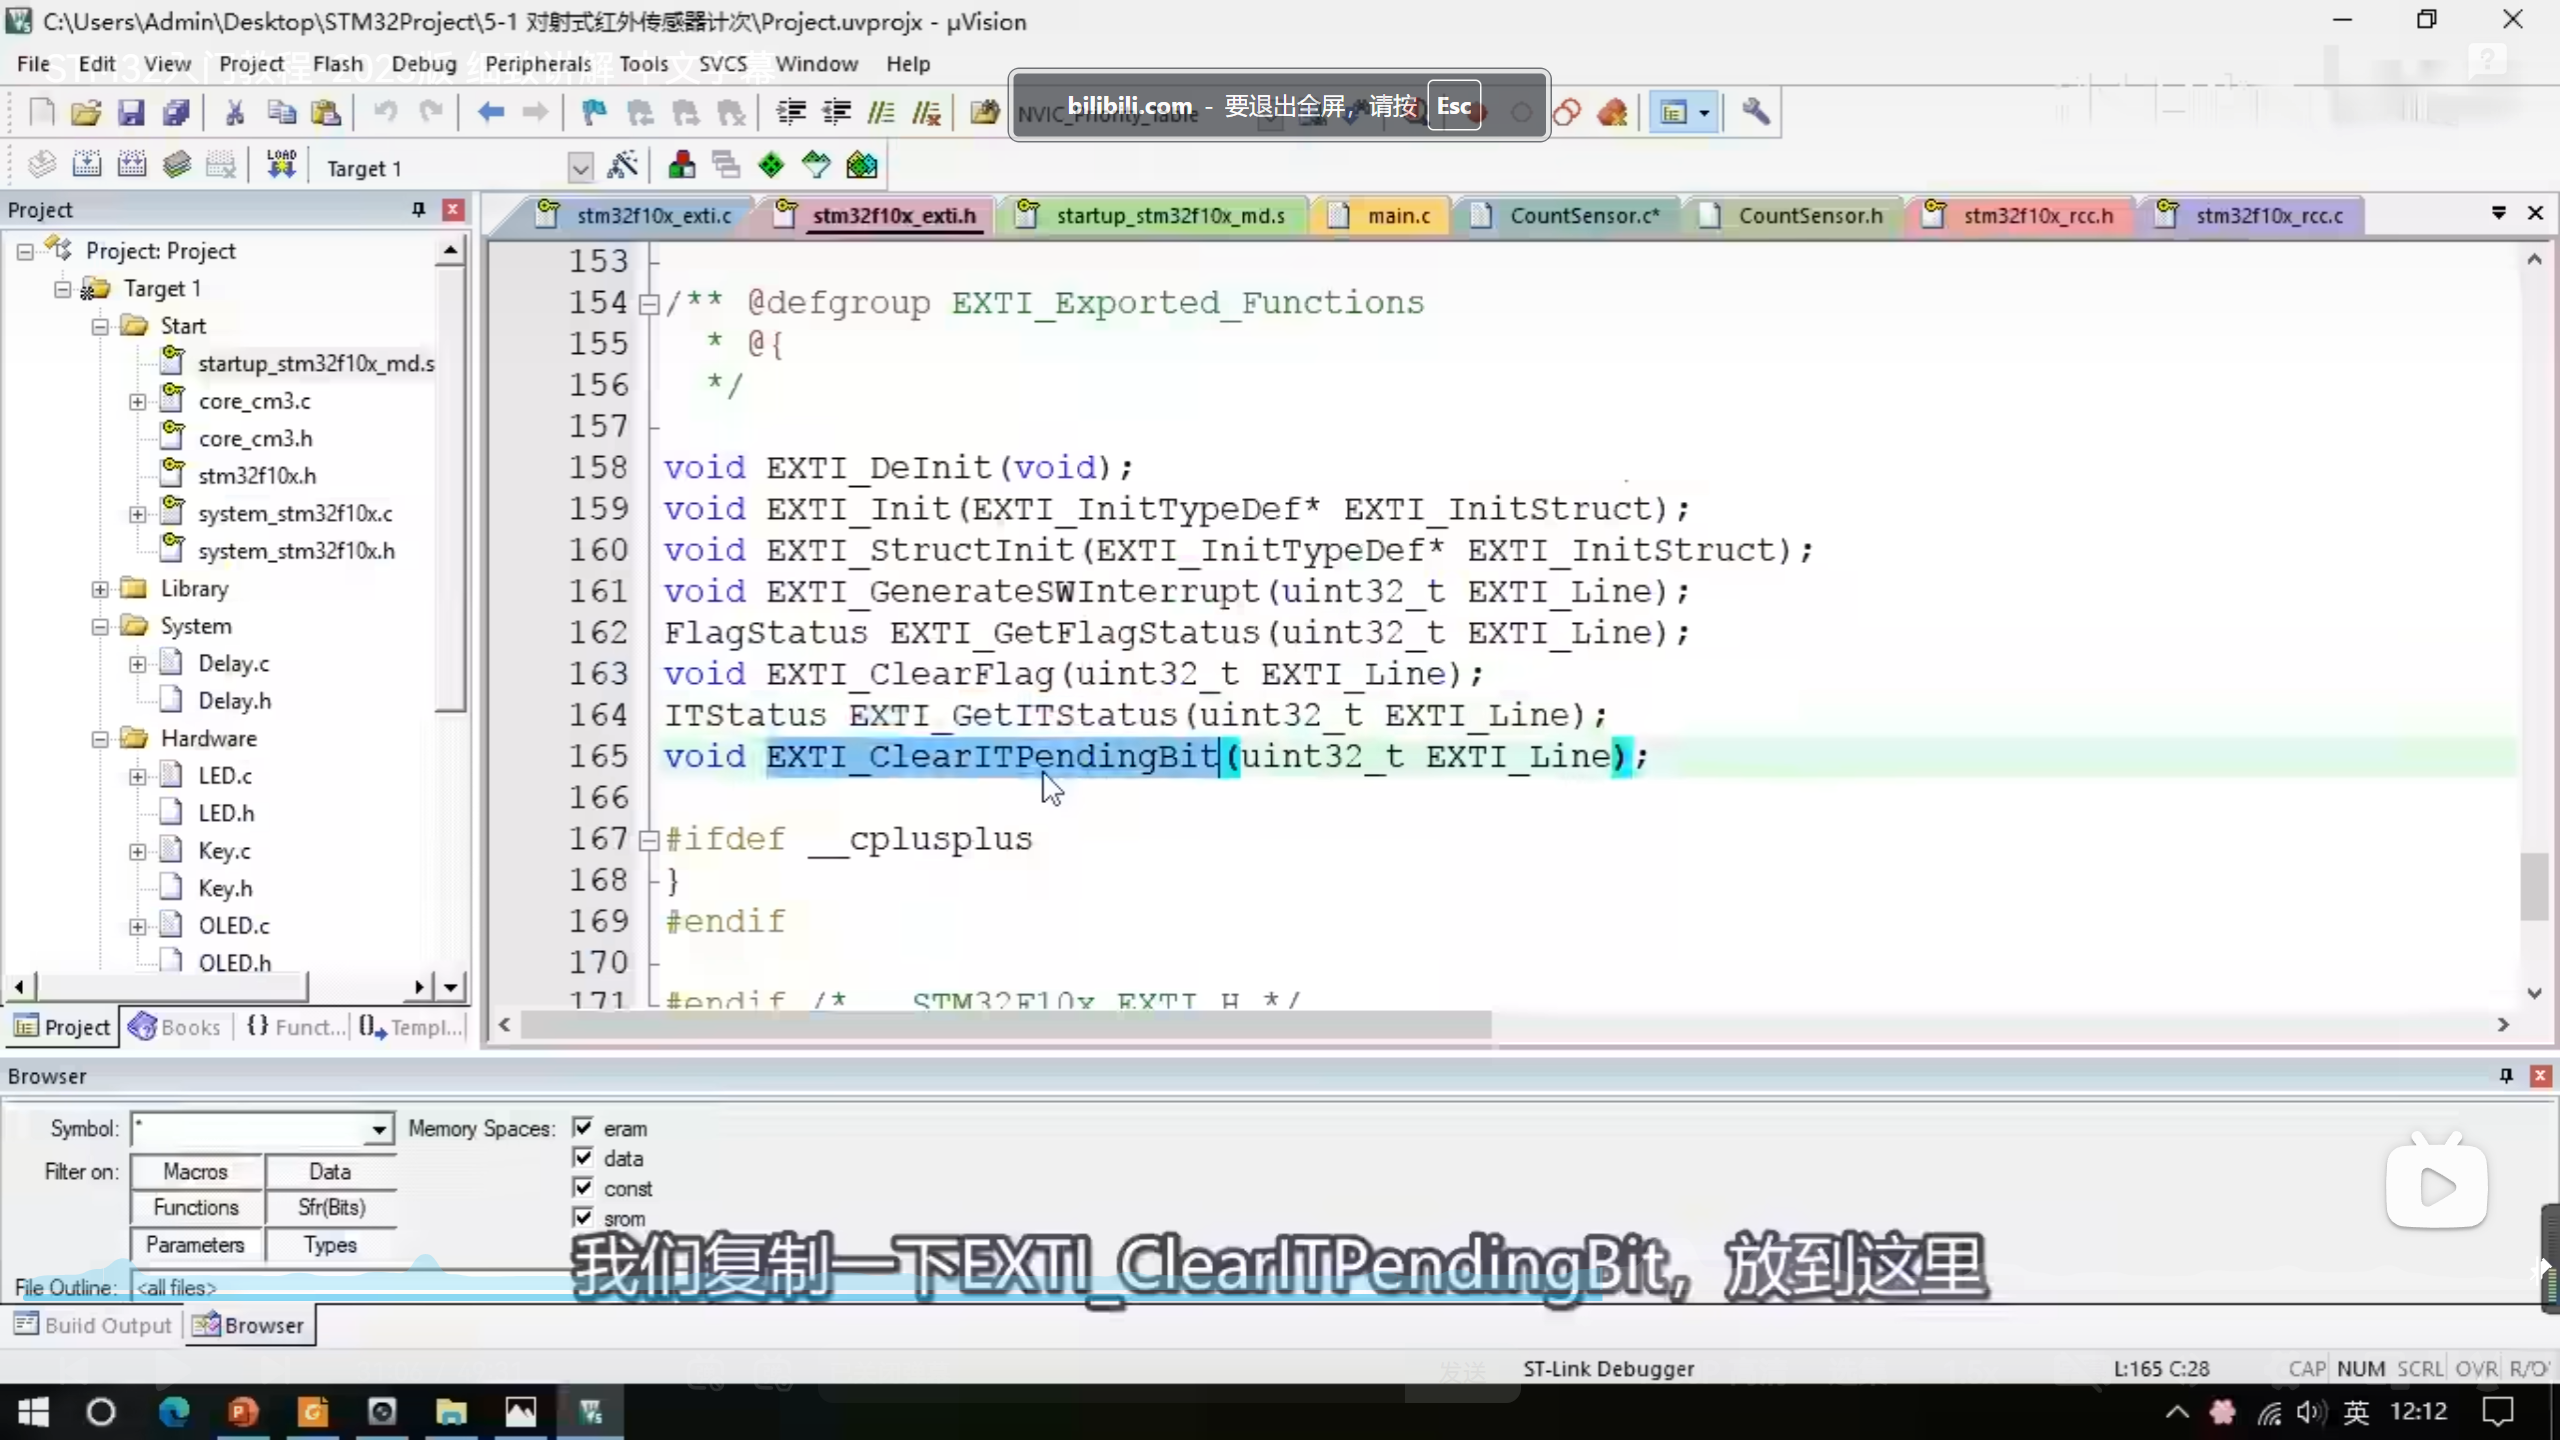Viewport: 2560px width, 1440px height.
Task: Open the Target 1 selection dropdown
Action: click(580, 168)
